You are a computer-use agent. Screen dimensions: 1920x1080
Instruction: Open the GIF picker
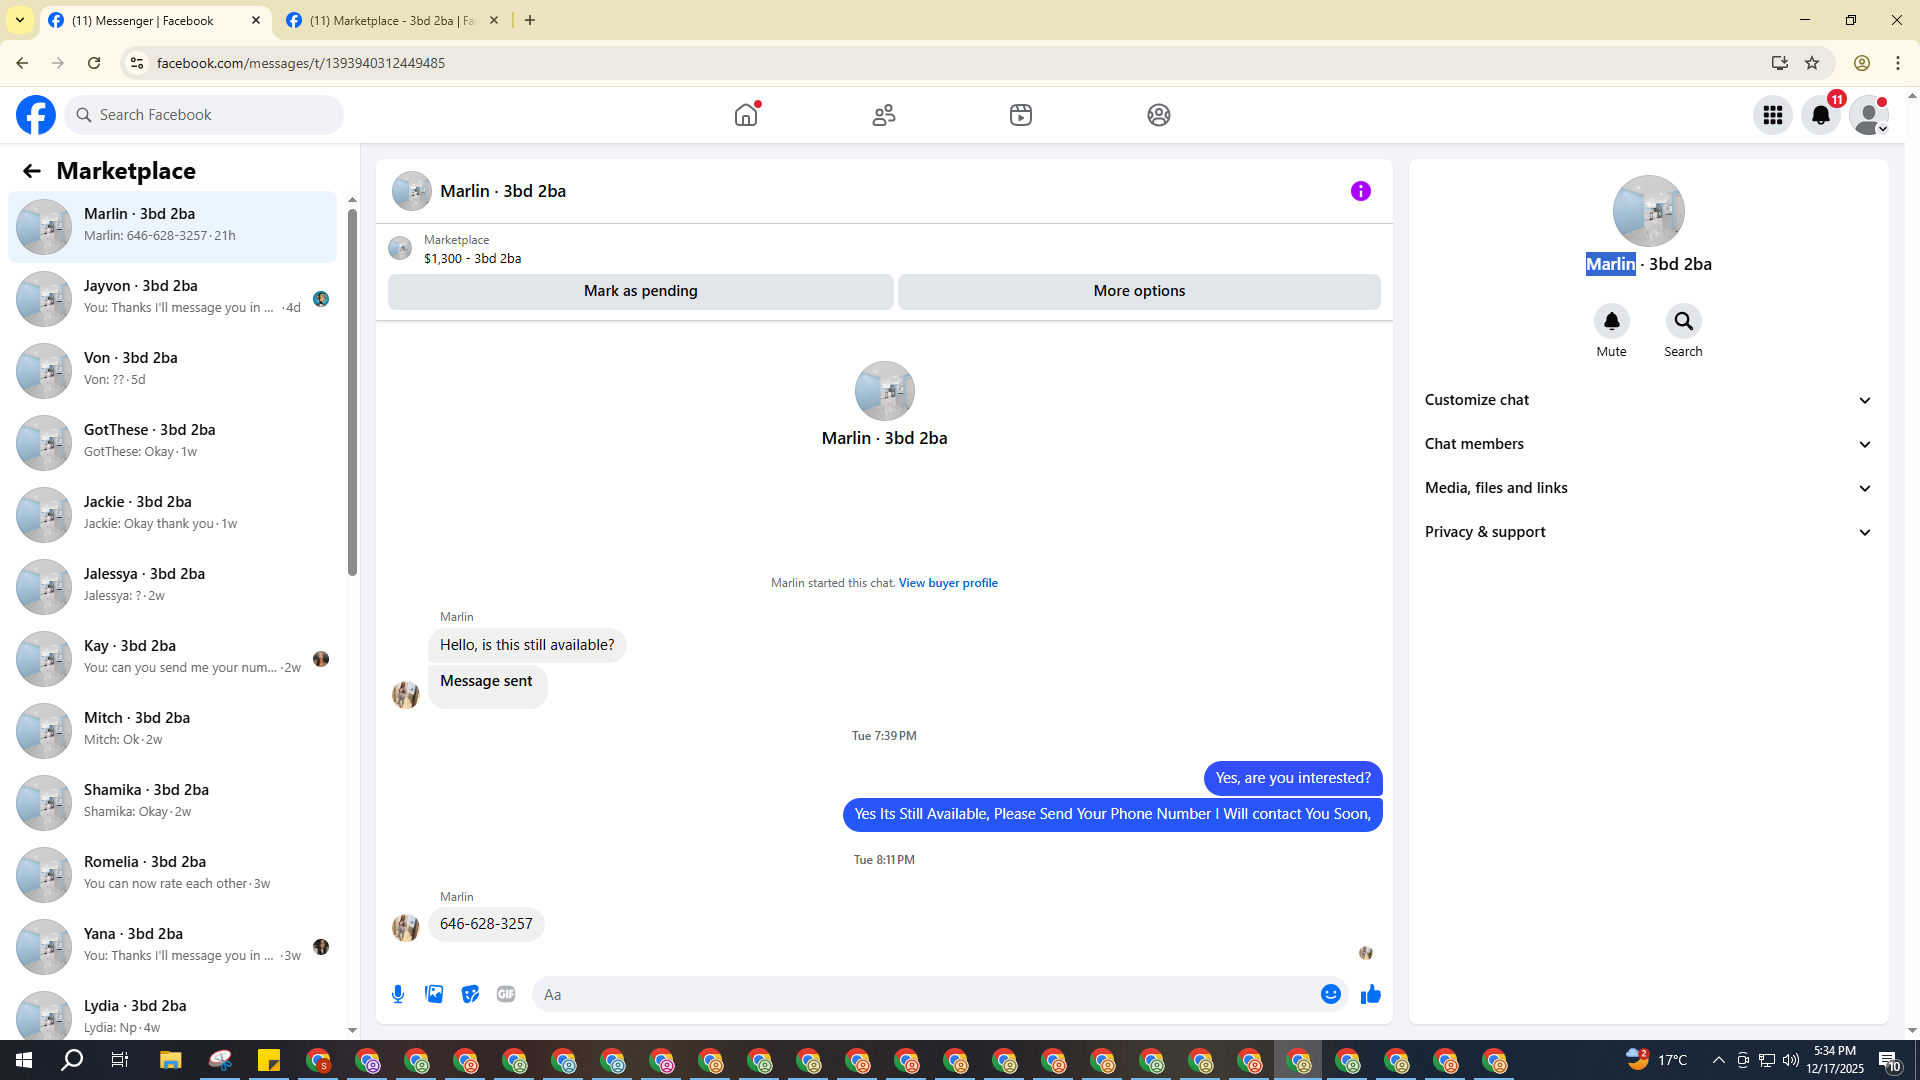click(506, 994)
